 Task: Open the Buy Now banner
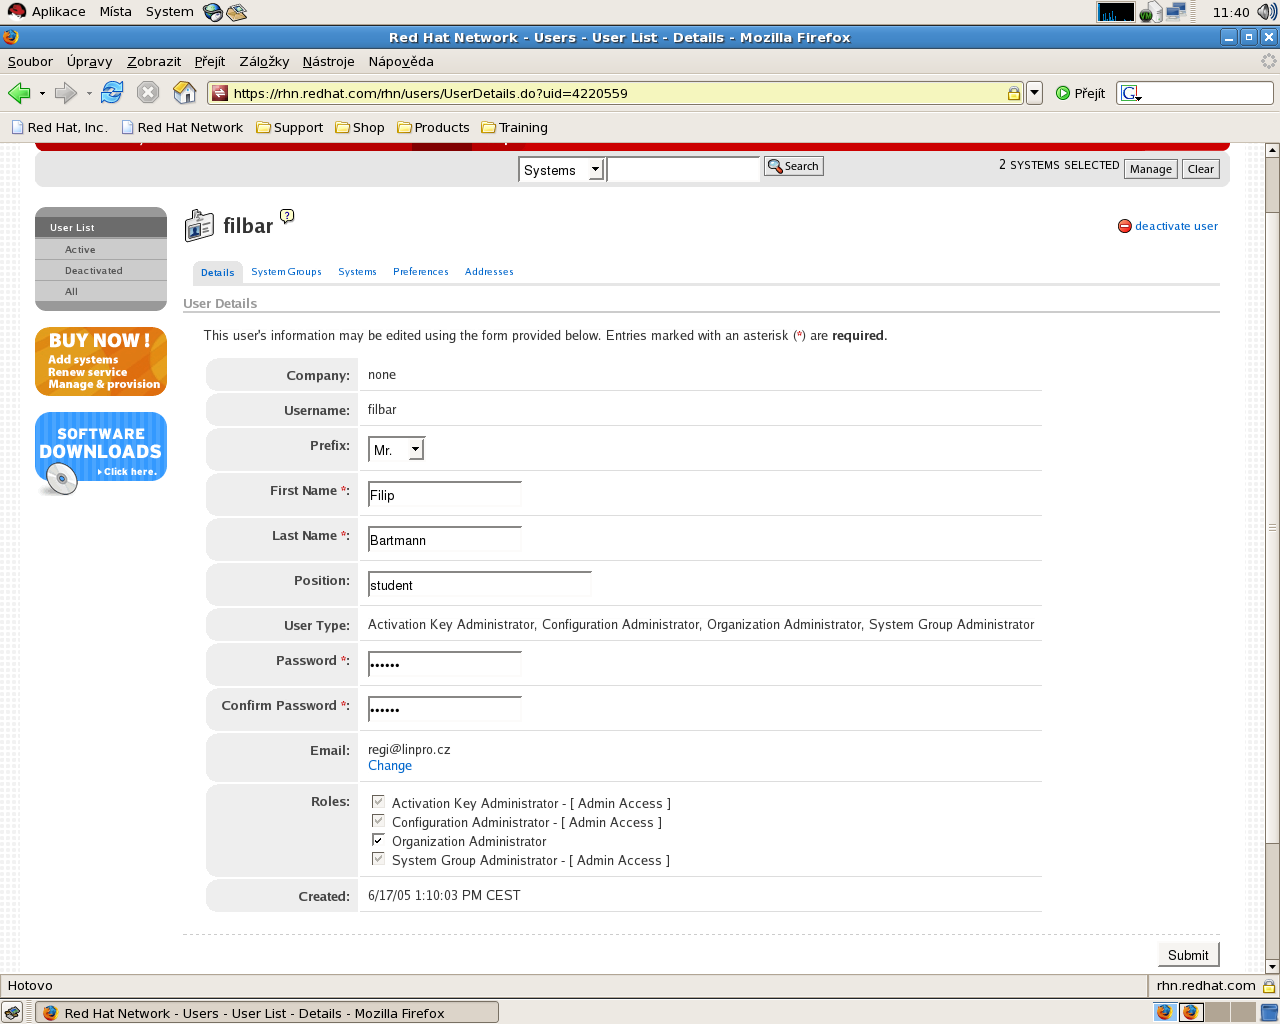click(101, 361)
